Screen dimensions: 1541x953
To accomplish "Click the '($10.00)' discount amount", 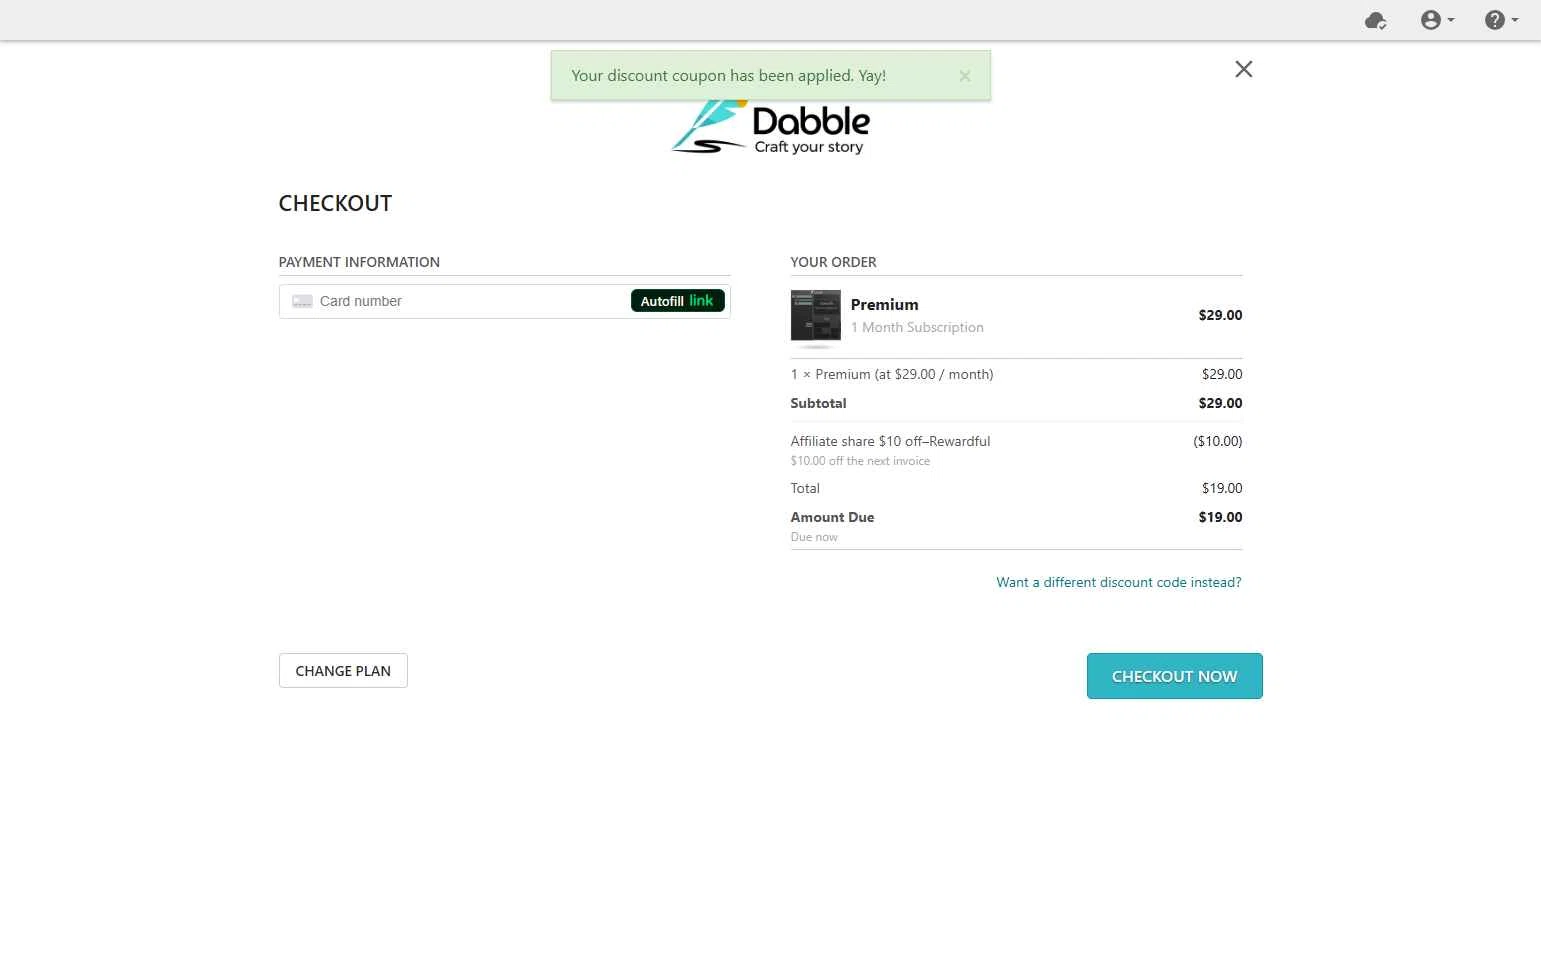I will click(x=1217, y=441).
